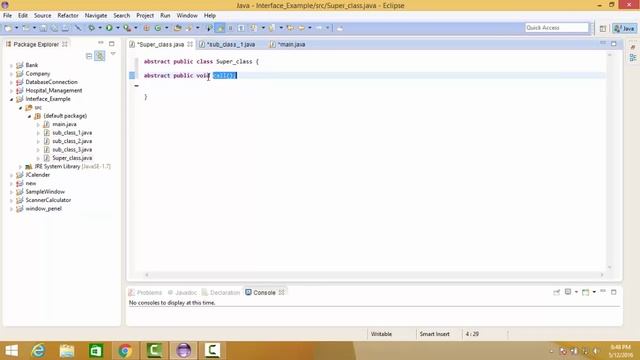Screen dimensions: 640x360
Task: Switch to the Problems tab
Action: click(145, 293)
